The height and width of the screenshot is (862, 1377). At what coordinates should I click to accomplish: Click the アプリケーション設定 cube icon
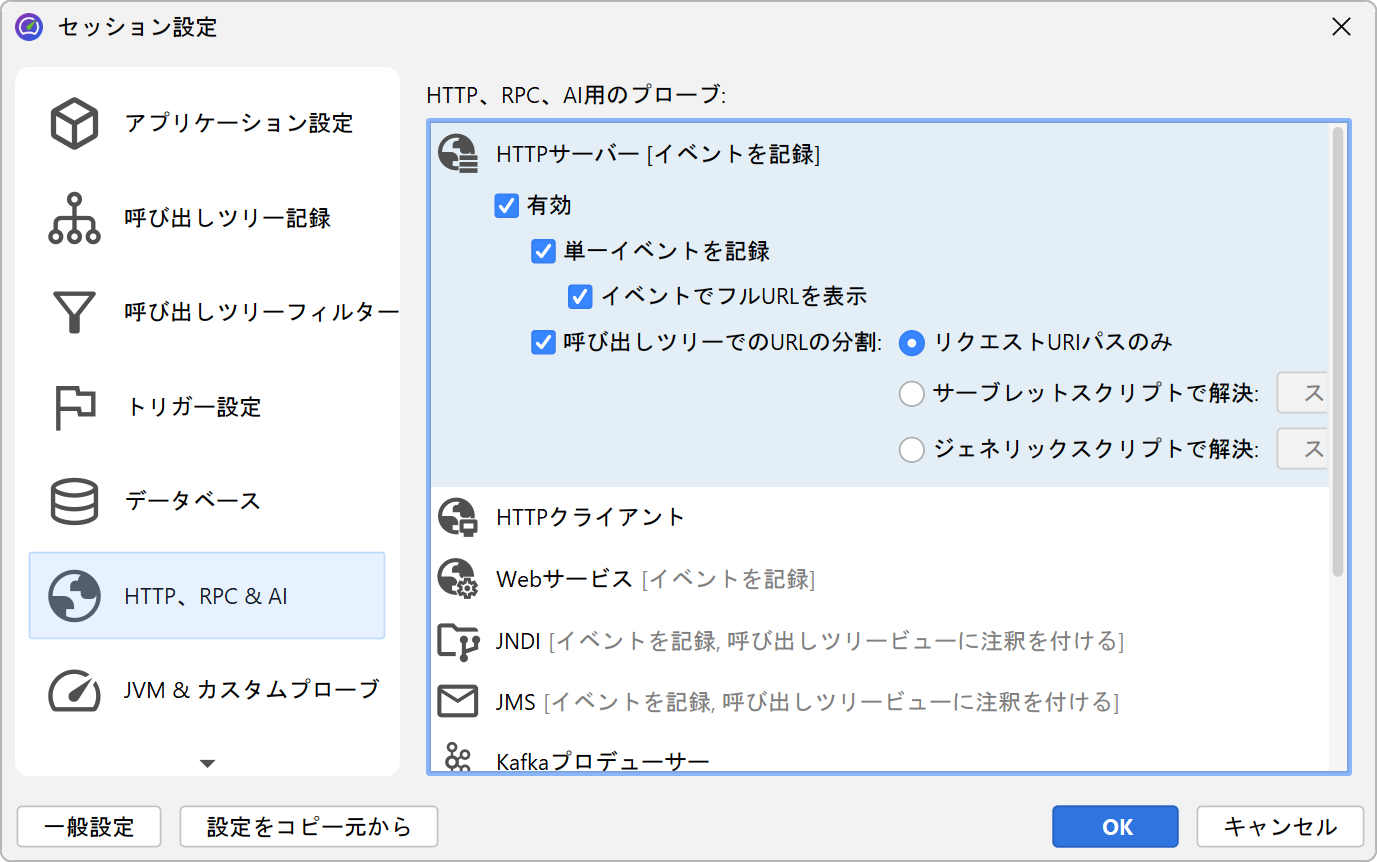point(74,124)
